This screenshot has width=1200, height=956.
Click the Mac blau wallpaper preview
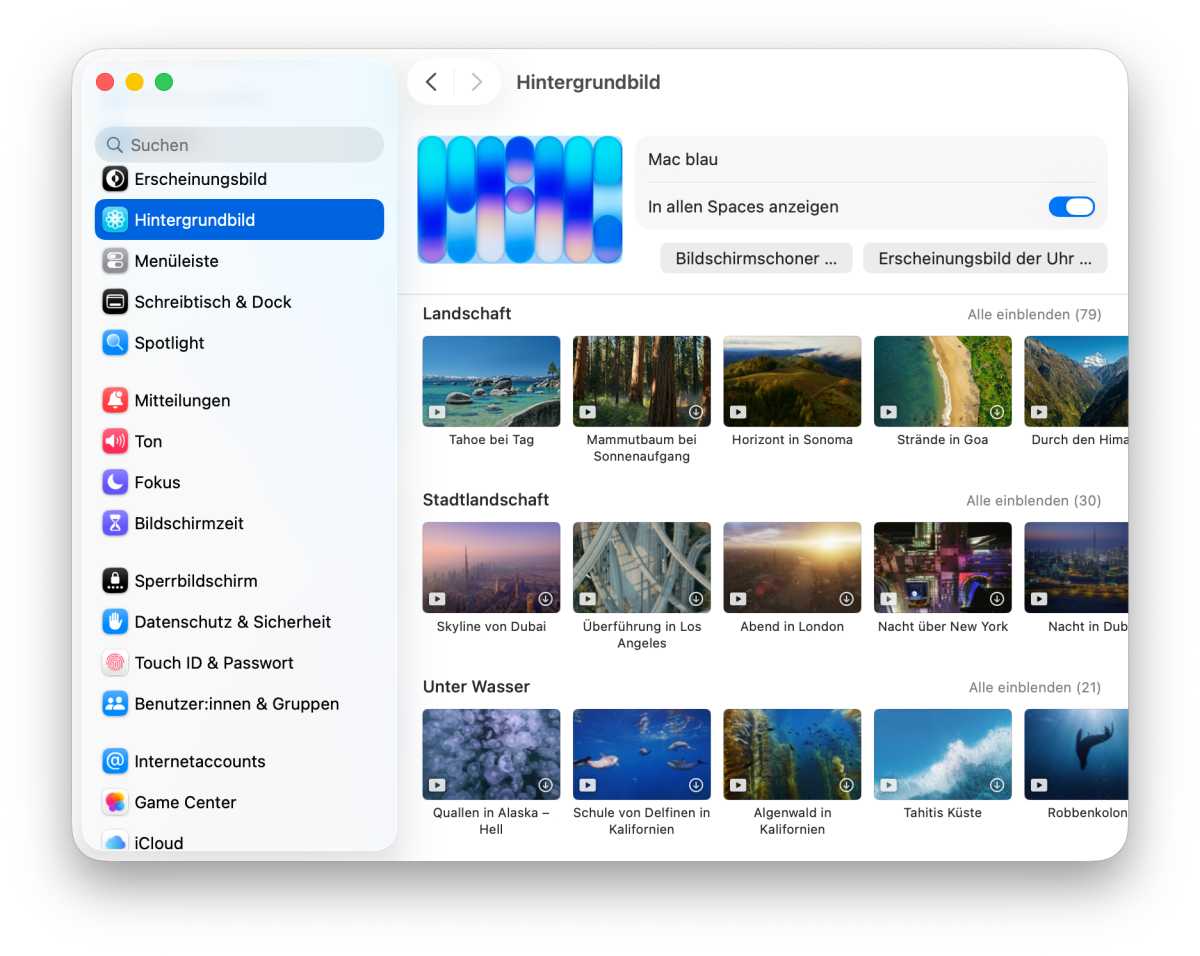click(x=520, y=199)
